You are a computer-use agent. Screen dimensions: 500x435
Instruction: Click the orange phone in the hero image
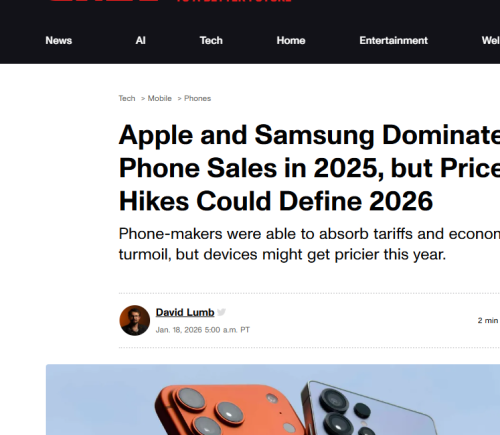click(x=229, y=410)
